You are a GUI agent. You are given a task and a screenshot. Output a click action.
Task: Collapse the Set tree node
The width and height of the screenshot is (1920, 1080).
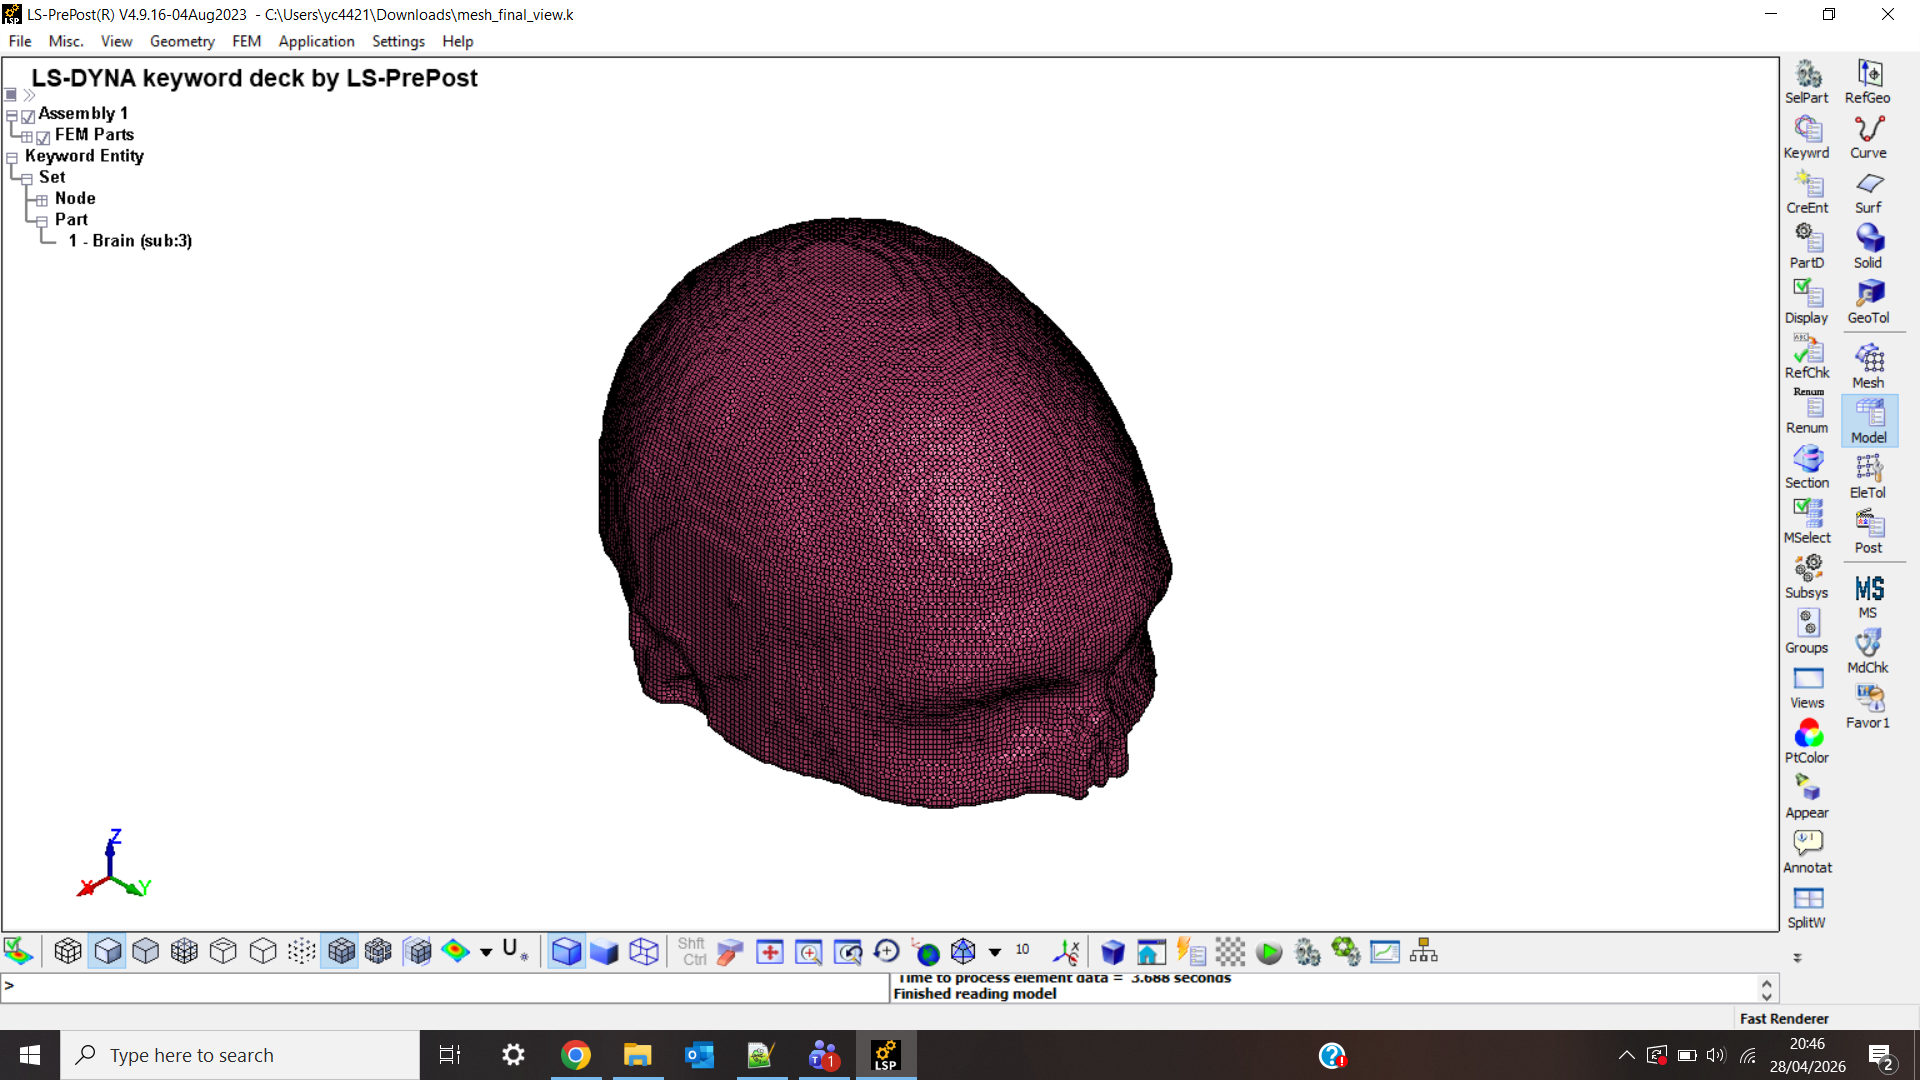pos(27,178)
